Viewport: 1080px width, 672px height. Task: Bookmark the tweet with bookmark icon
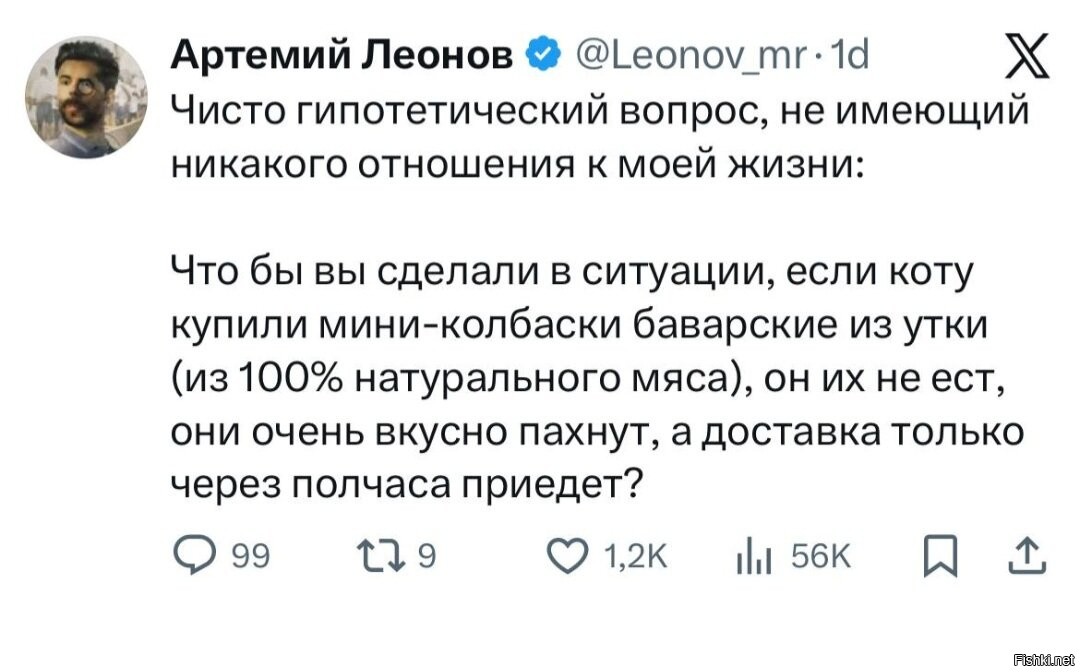tap(940, 555)
